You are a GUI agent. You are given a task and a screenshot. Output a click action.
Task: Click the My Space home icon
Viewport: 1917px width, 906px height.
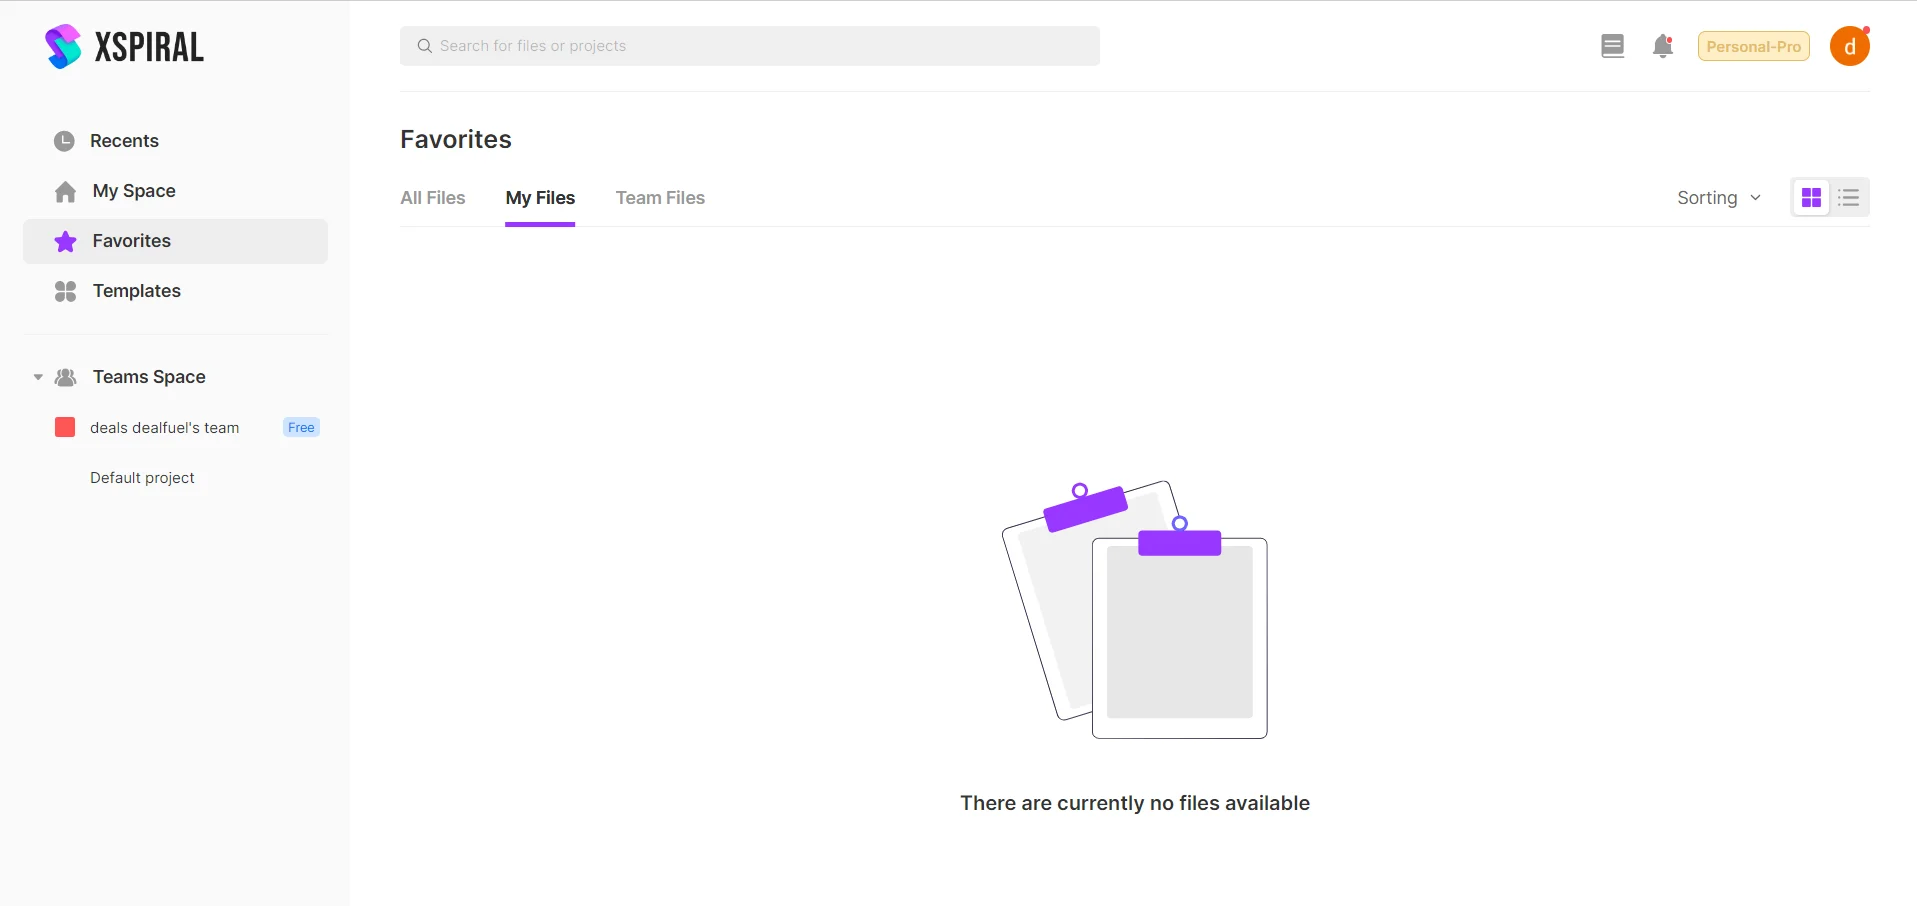click(x=65, y=191)
